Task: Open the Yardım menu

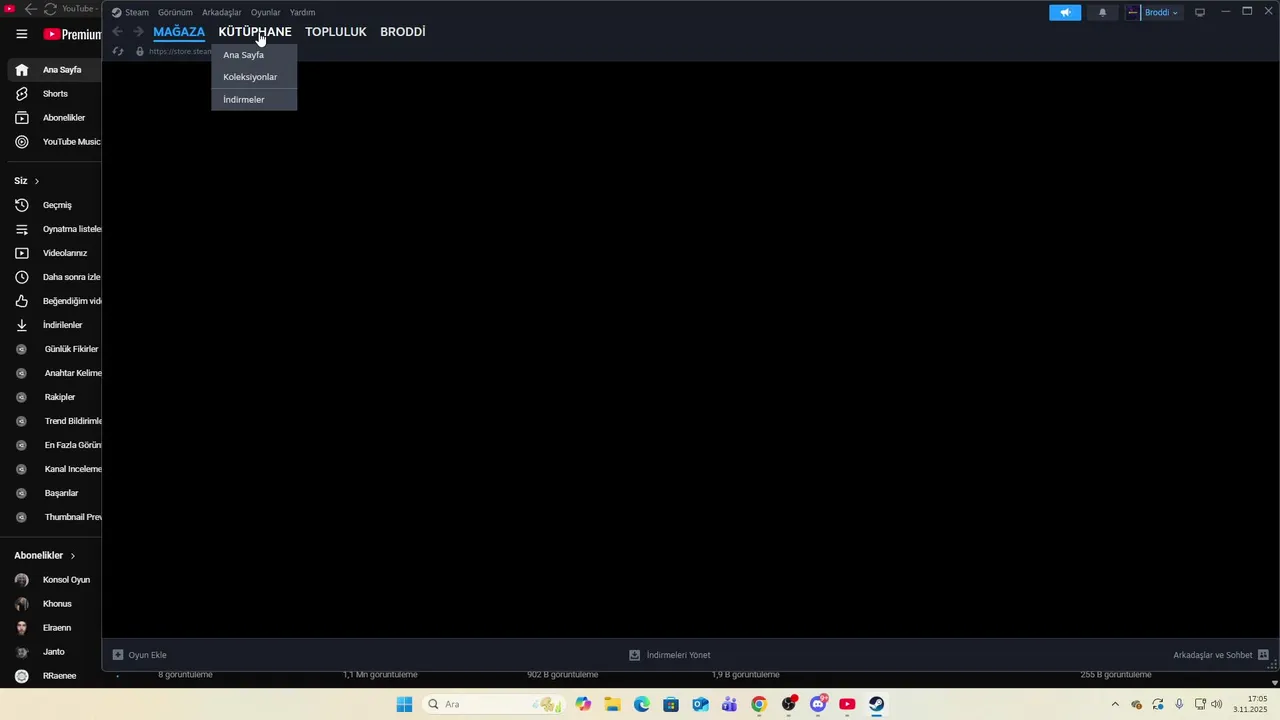Action: (x=302, y=12)
